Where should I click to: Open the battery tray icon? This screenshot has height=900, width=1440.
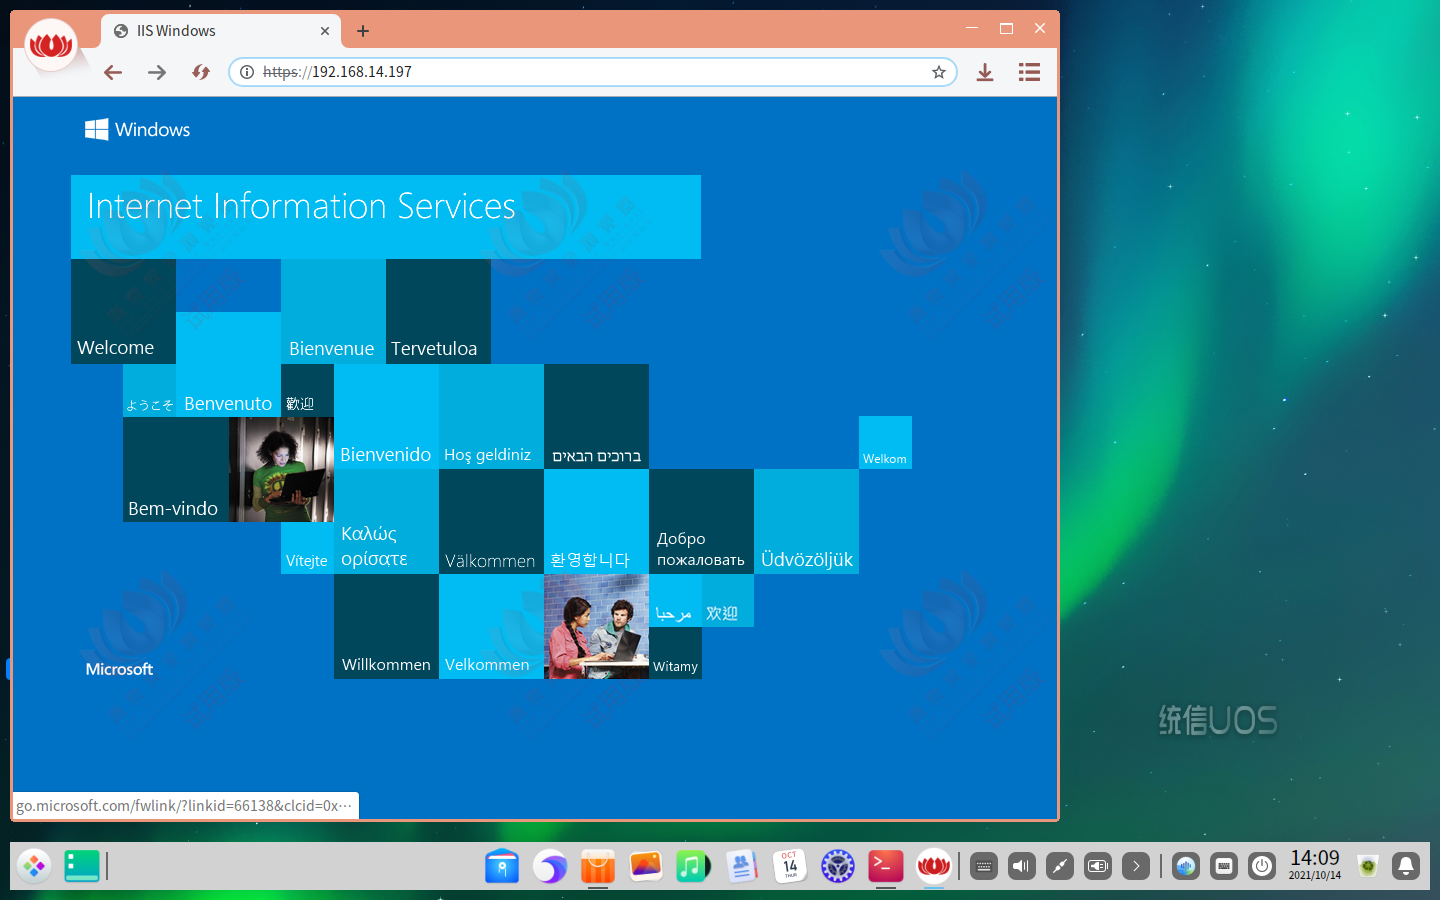click(1098, 866)
